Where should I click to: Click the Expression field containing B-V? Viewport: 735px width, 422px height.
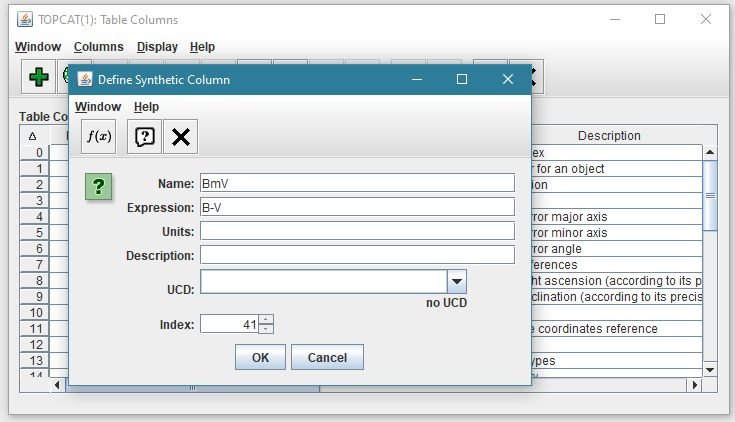pos(357,207)
